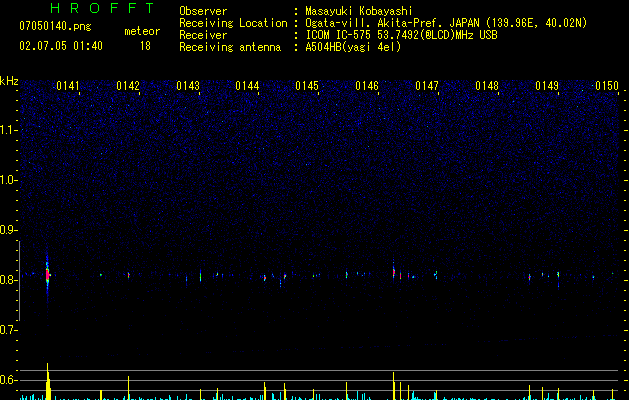This screenshot has height=400, width=629.
Task: Click time marker 0146
Action: point(367,86)
